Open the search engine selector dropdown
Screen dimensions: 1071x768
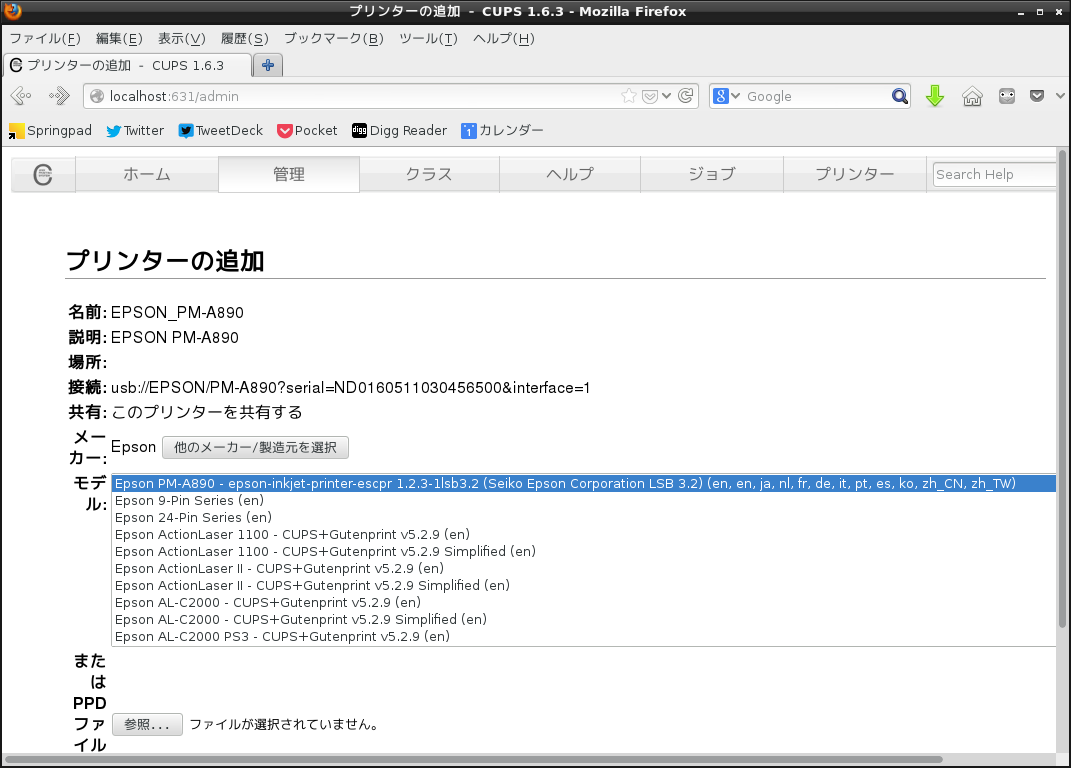[x=726, y=96]
